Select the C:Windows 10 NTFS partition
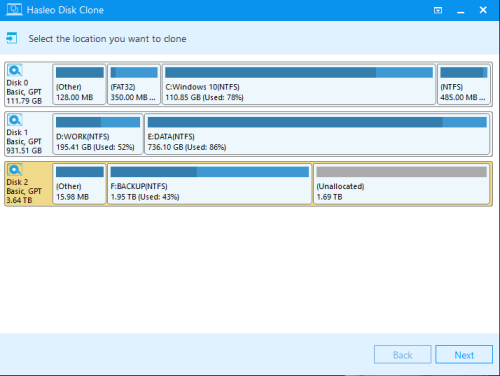Image resolution: width=500 pixels, height=376 pixels. point(299,84)
